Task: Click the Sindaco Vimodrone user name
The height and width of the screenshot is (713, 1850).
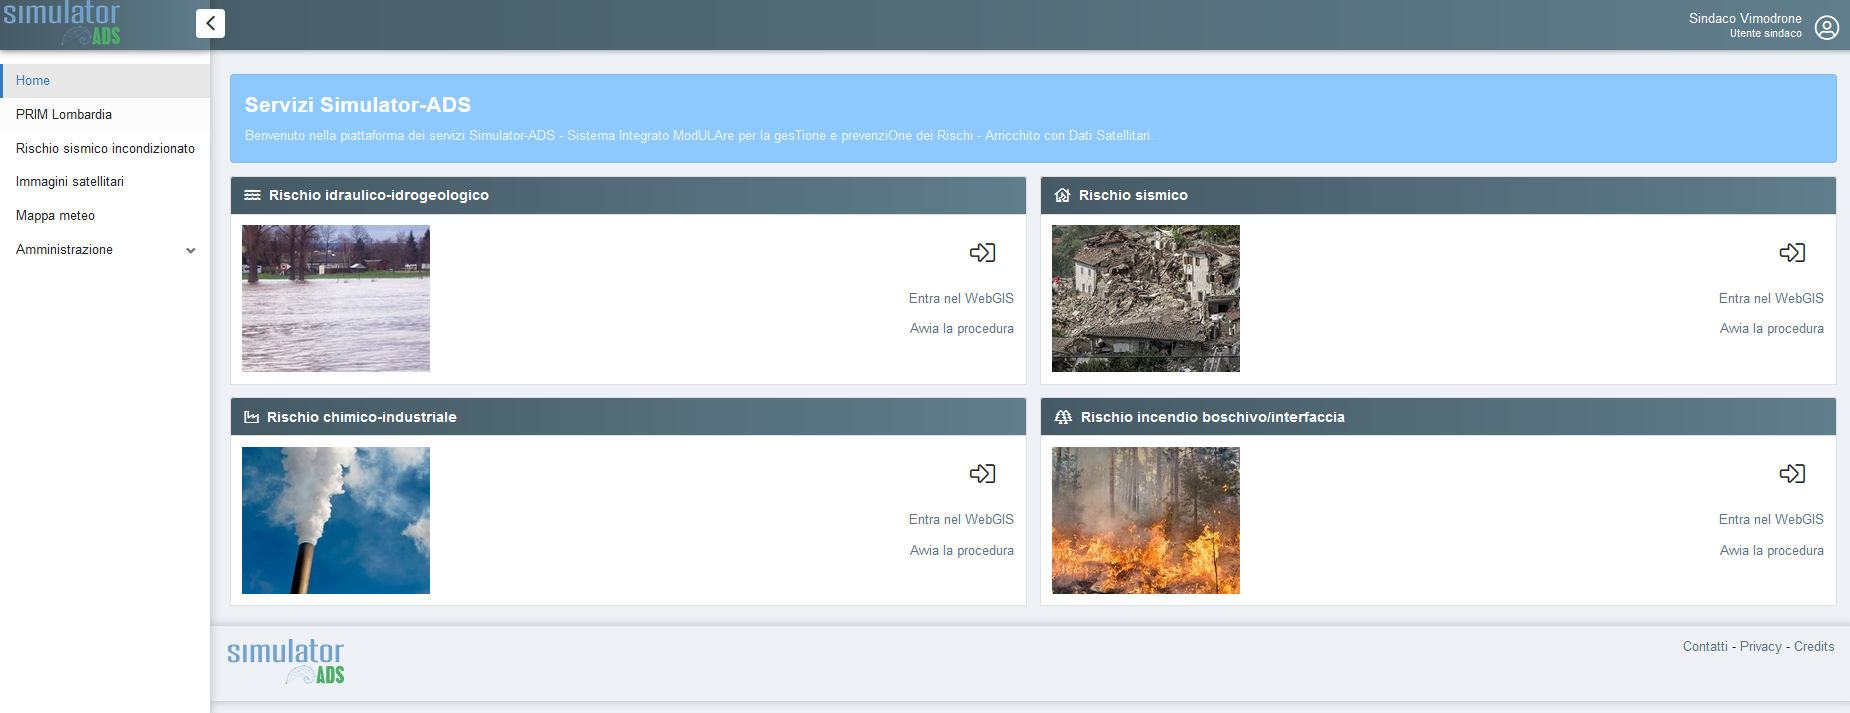Action: 1745,18
